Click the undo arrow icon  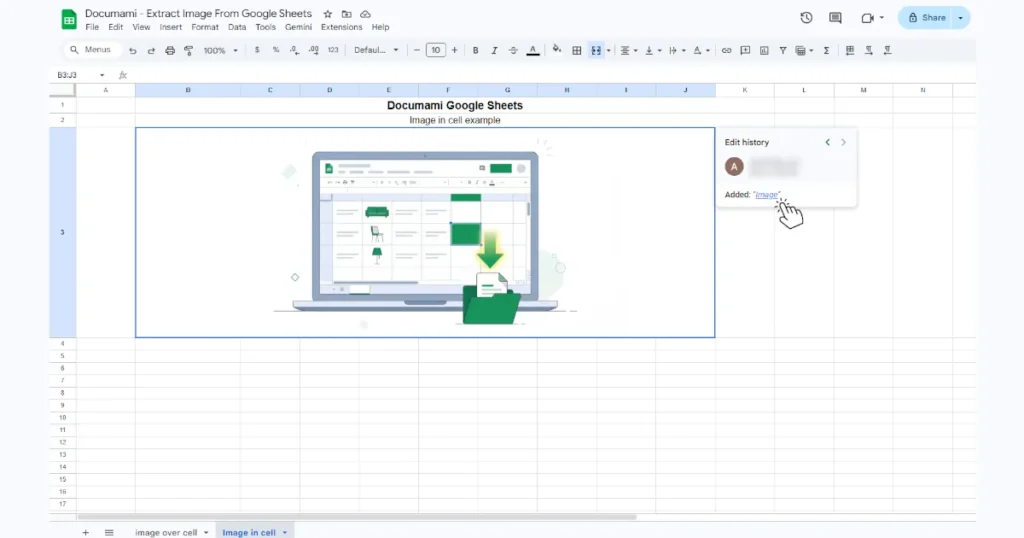tap(133, 50)
